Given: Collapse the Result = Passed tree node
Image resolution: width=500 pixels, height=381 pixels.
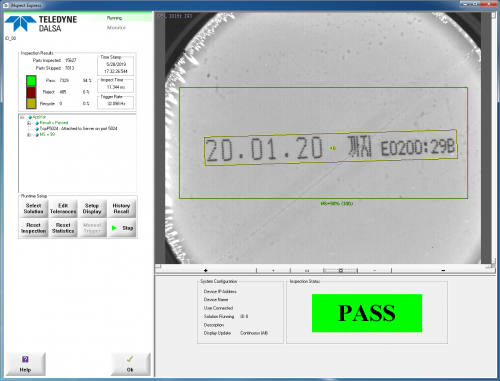Looking at the screenshot, I should [x=29, y=123].
